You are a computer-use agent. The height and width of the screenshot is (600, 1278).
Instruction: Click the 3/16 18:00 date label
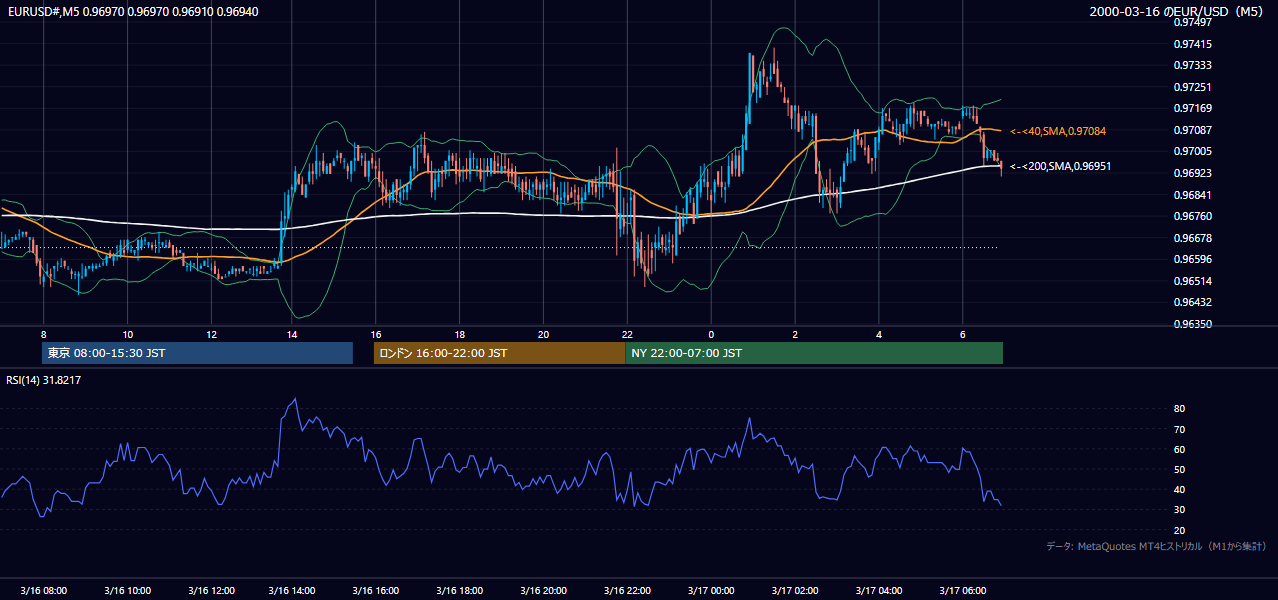tap(460, 590)
